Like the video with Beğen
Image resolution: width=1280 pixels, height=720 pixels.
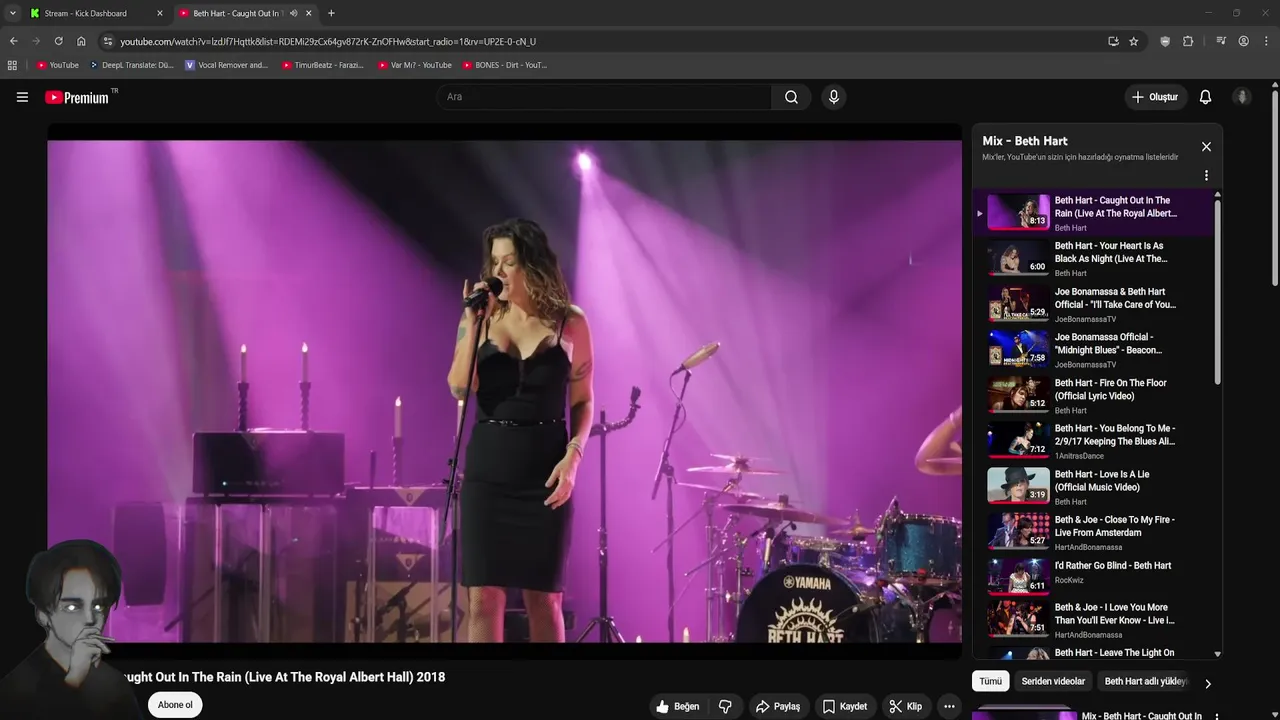coord(677,706)
